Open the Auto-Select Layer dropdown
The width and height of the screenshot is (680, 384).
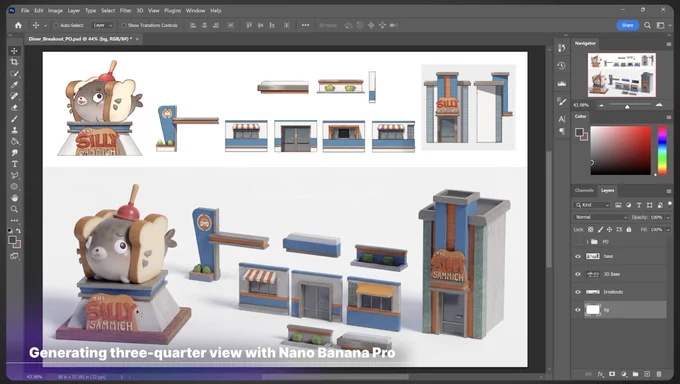coord(103,26)
